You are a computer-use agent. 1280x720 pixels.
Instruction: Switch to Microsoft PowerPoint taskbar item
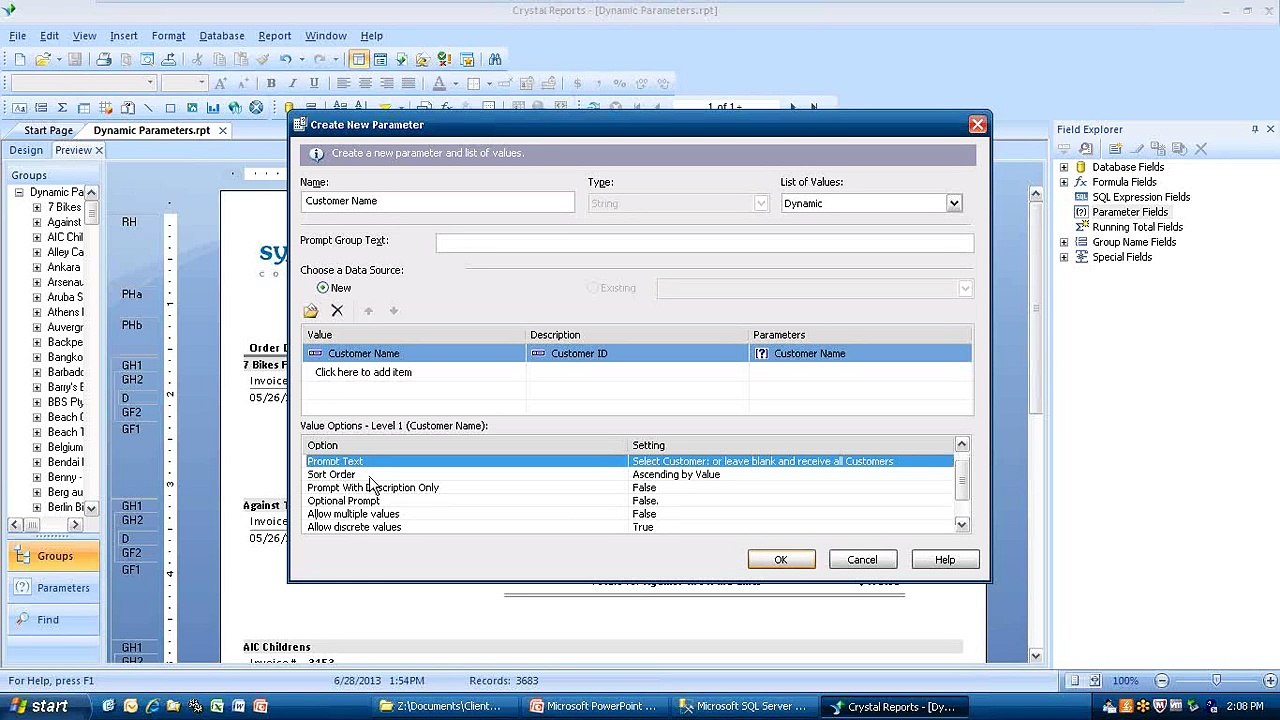coord(594,706)
